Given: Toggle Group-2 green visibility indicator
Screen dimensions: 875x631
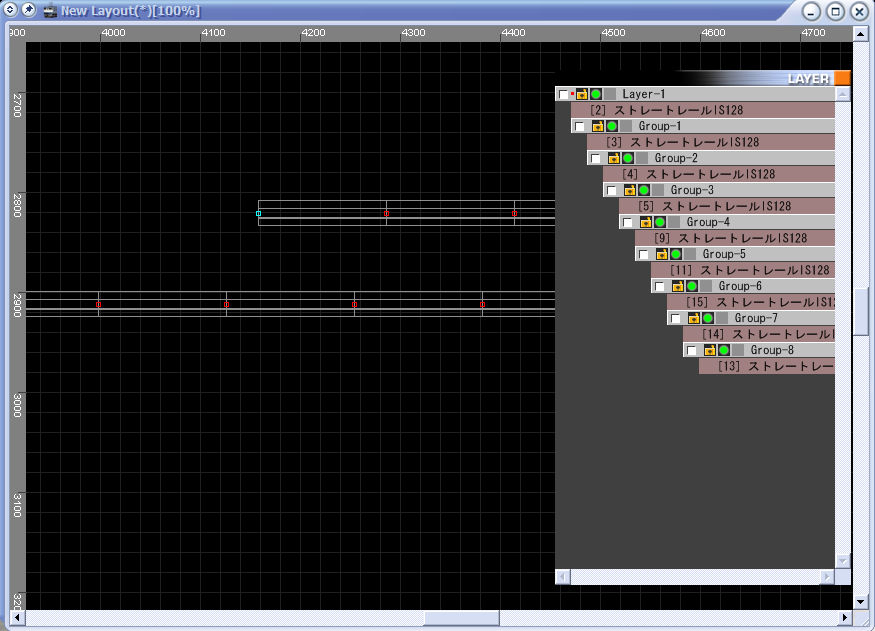Looking at the screenshot, I should point(628,158).
